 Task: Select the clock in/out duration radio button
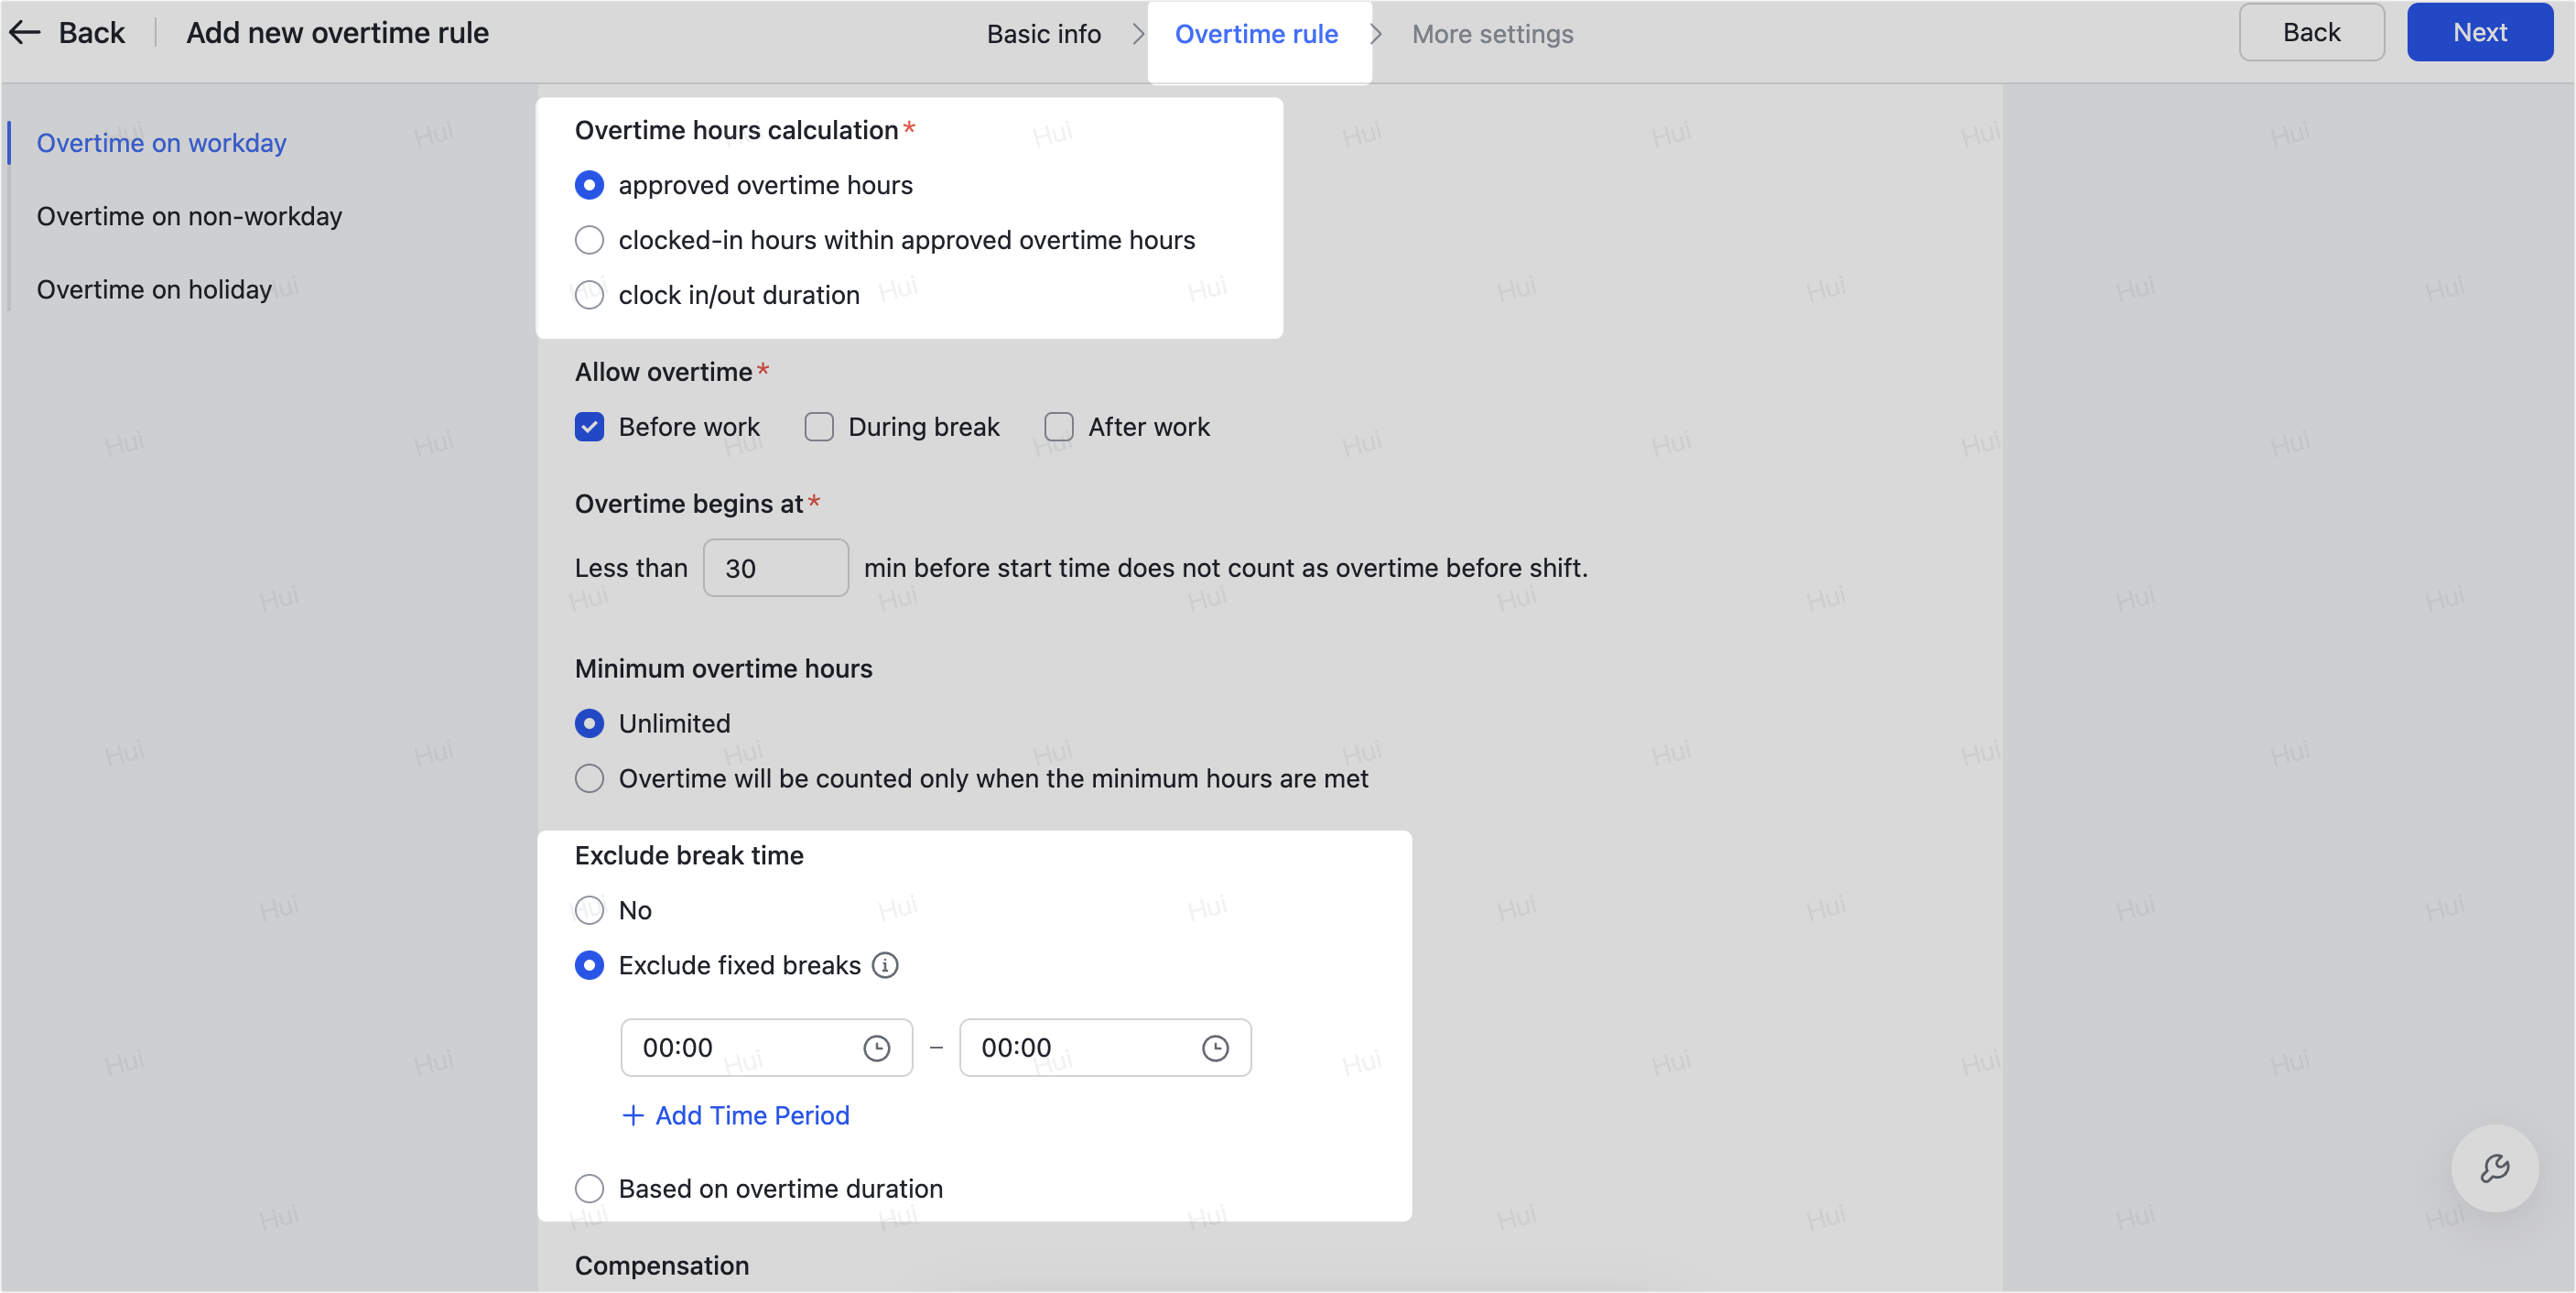pos(590,294)
